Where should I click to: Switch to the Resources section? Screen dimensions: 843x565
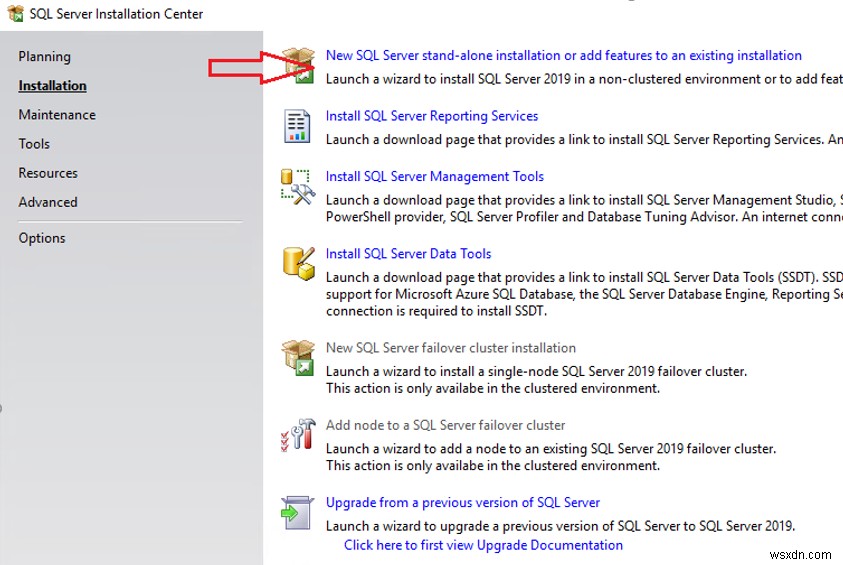pos(48,173)
